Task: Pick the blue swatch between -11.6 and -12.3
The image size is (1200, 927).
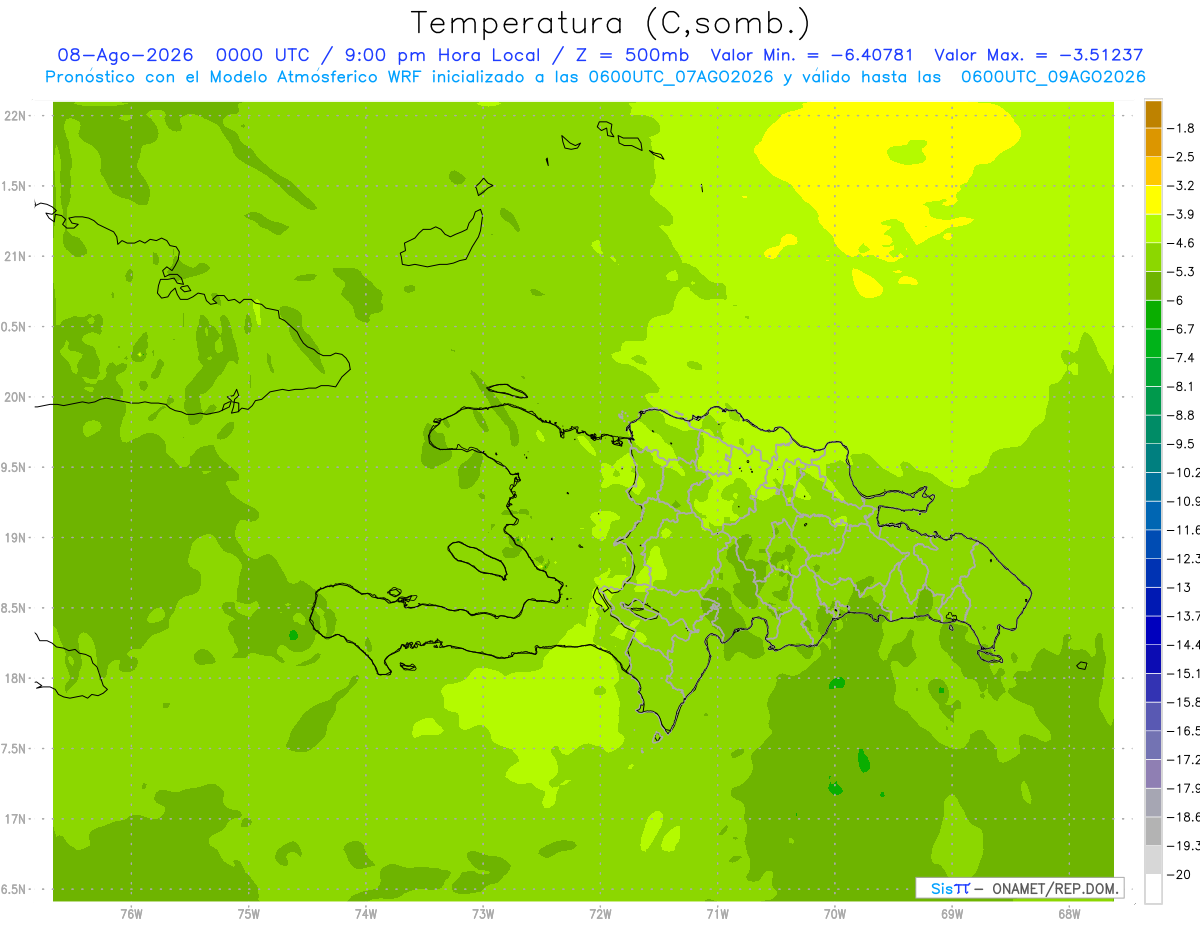Action: point(1154,544)
